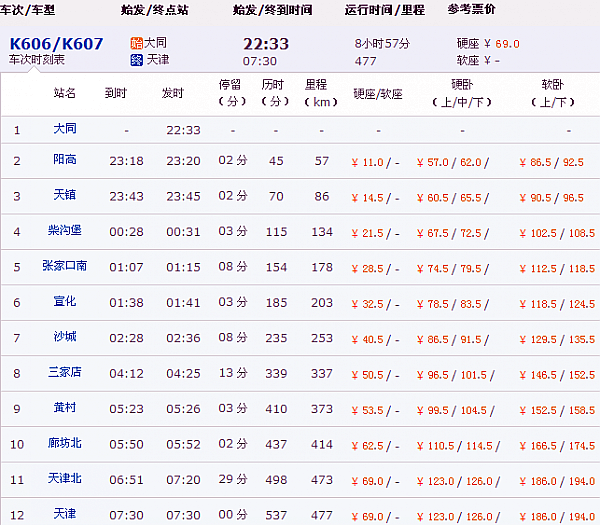Click the 沙城 station link
600x525 pixels.
(65, 338)
